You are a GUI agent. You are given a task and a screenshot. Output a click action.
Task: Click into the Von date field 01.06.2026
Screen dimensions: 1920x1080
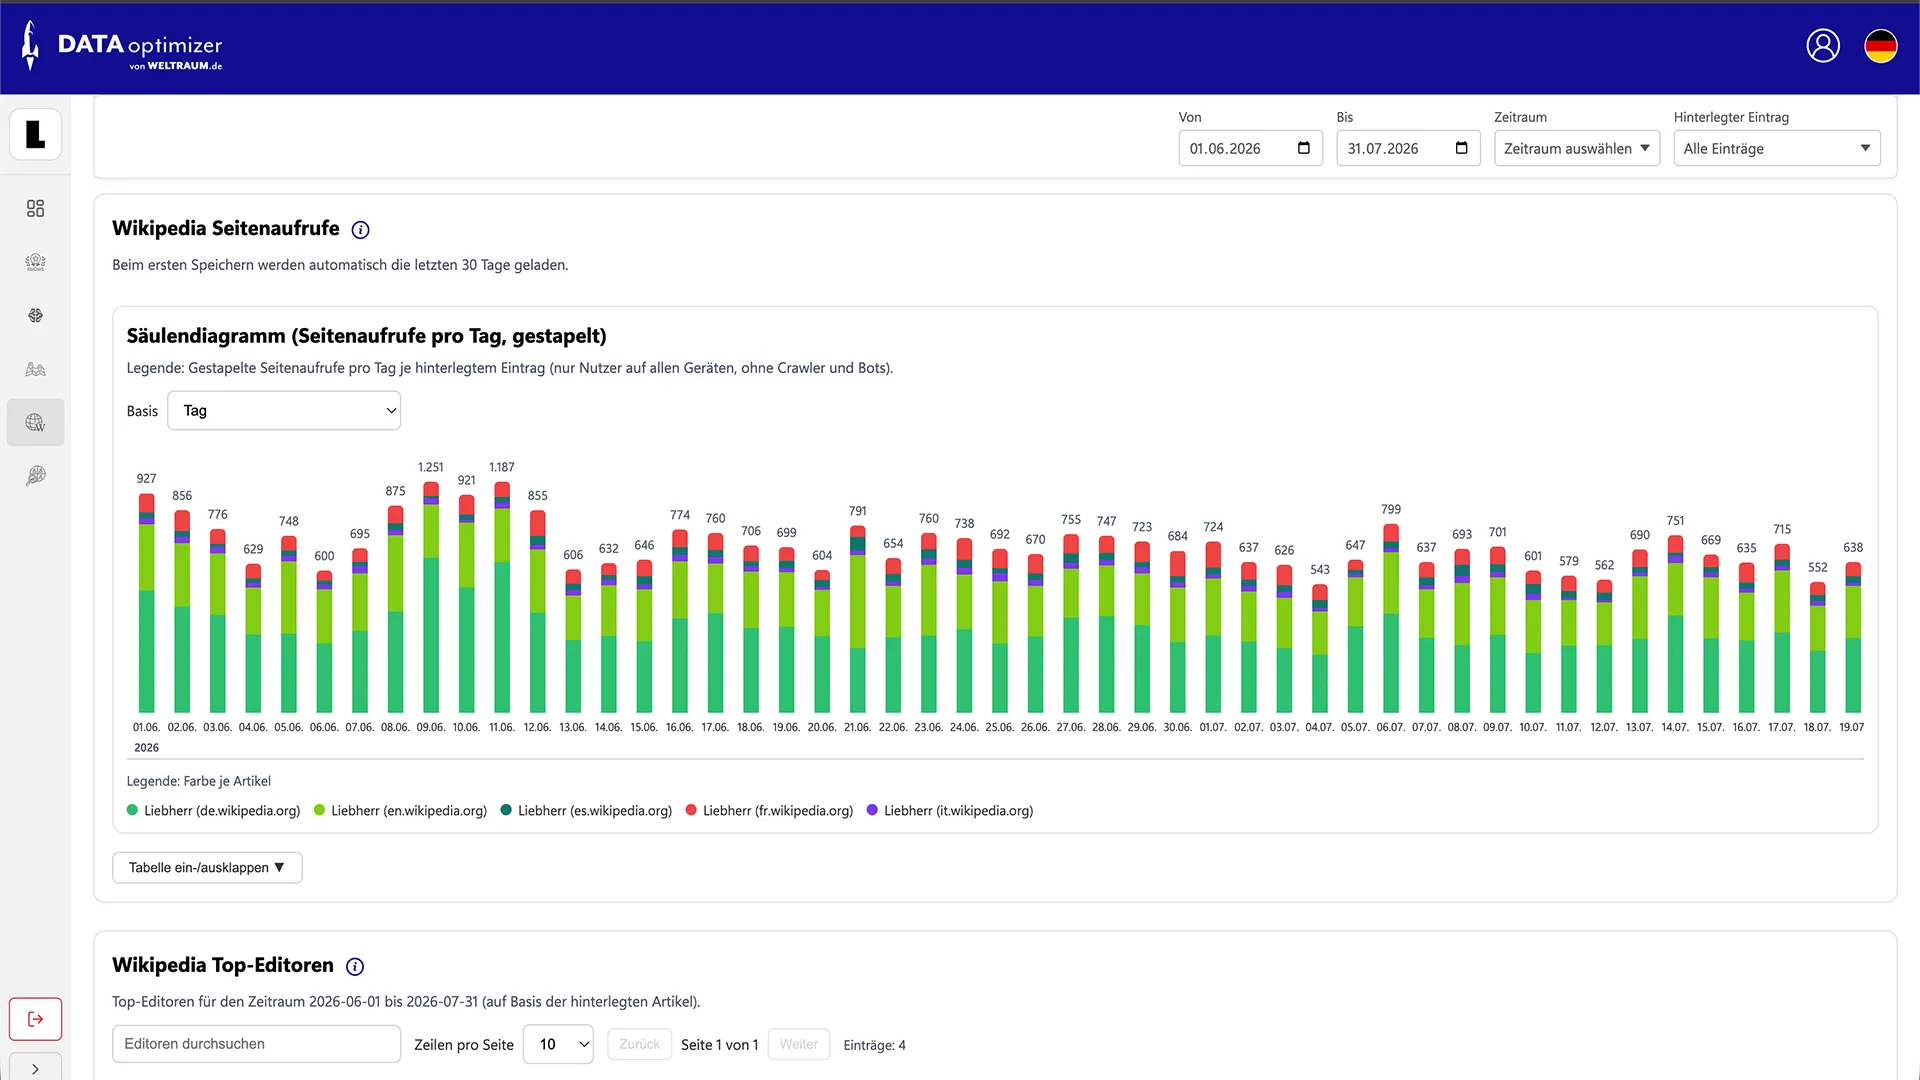pyautogui.click(x=1251, y=148)
